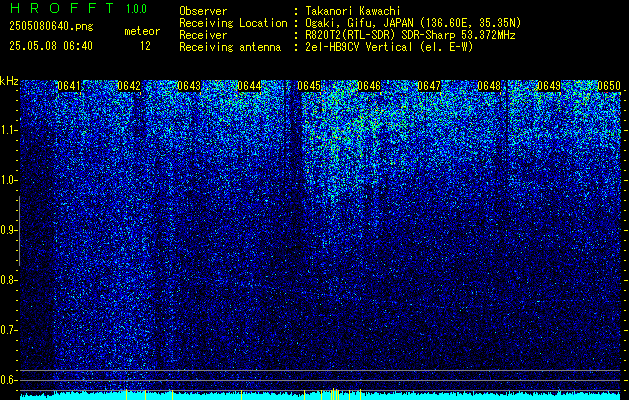The height and width of the screenshot is (400, 629).
Task: Click the HROFFT 1.0.0 title text
Action: pyautogui.click(x=79, y=8)
